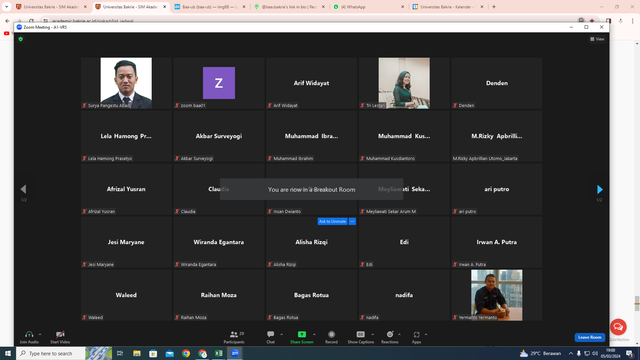Viewport: 640px width, 360px height.
Task: Click the Bagas Rotua participant tile
Action: pos(311,295)
